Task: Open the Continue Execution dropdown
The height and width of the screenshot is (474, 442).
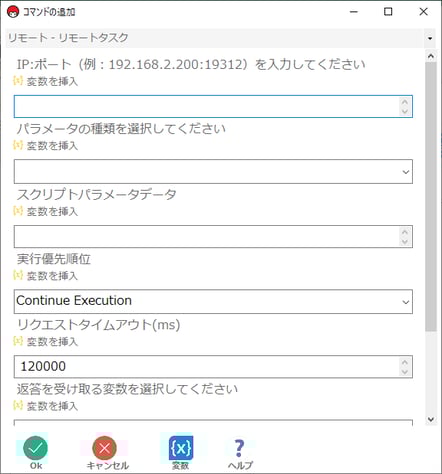Action: click(213, 301)
